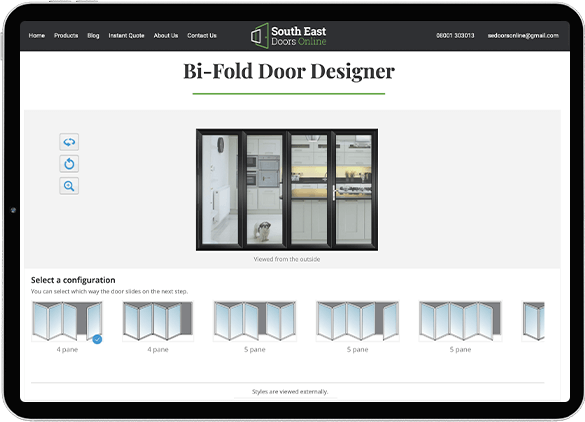Click the flip view arrows icon

(x=69, y=142)
